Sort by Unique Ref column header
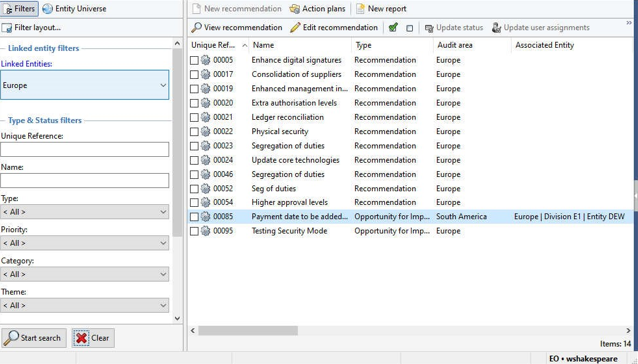638x364 pixels. (x=218, y=45)
